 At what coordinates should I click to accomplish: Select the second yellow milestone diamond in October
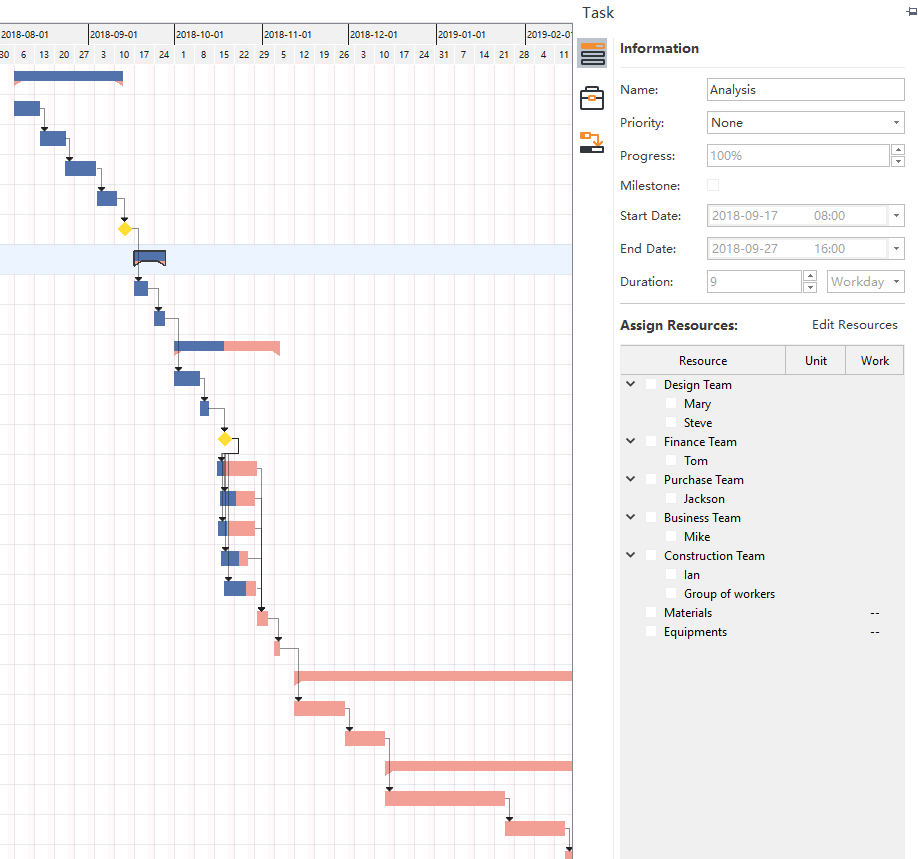point(225,439)
